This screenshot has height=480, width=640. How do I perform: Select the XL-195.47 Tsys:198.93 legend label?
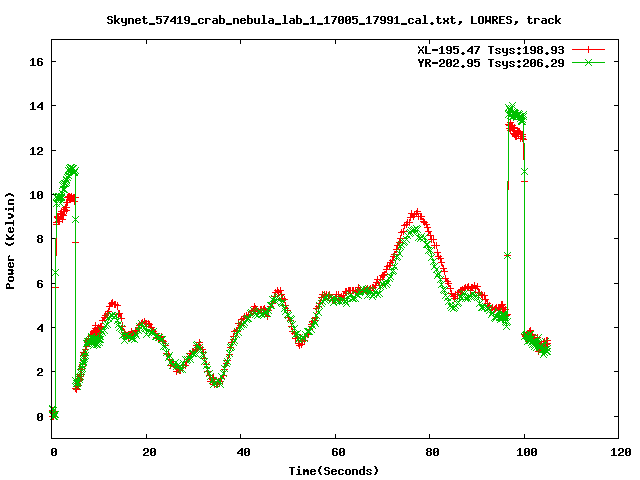point(491,50)
